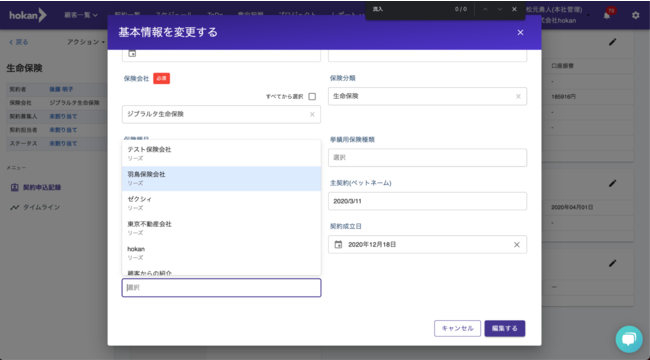
Task: Jump to next find-bar match
Action: click(500, 9)
